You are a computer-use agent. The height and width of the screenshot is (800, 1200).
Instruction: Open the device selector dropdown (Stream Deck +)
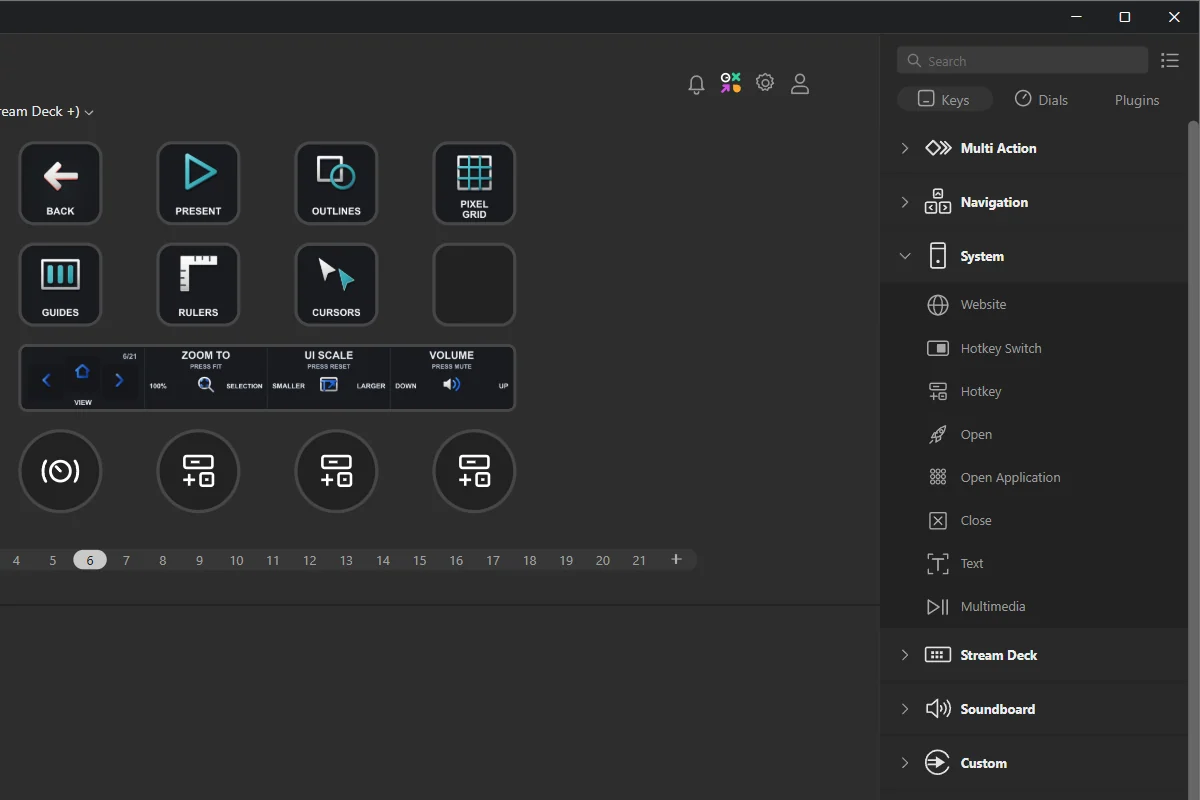click(x=46, y=112)
